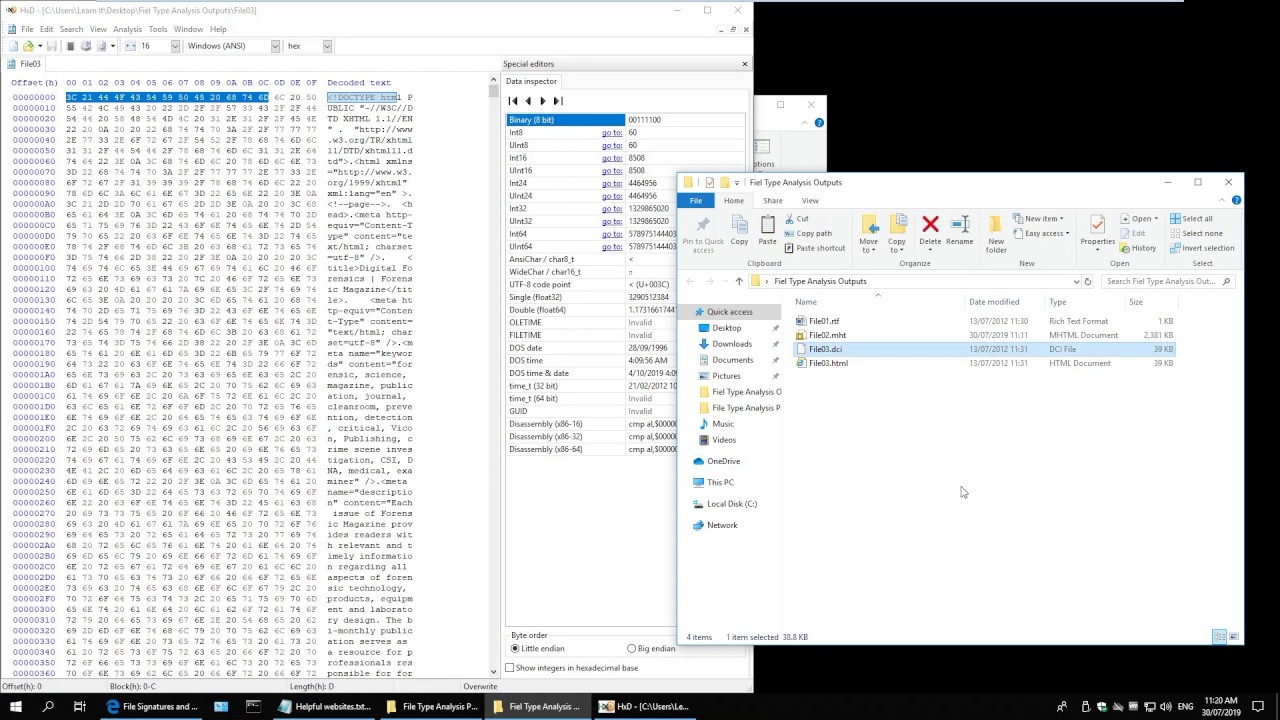Sort file list by Date modified column
The height and width of the screenshot is (720, 1280).
click(993, 302)
